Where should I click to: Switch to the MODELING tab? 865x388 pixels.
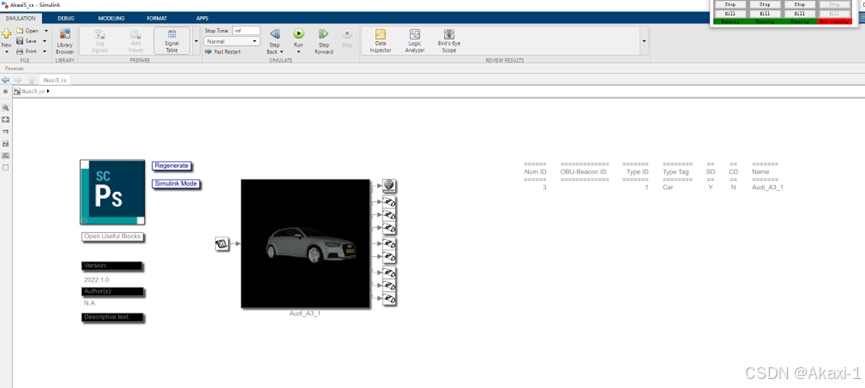(x=111, y=18)
